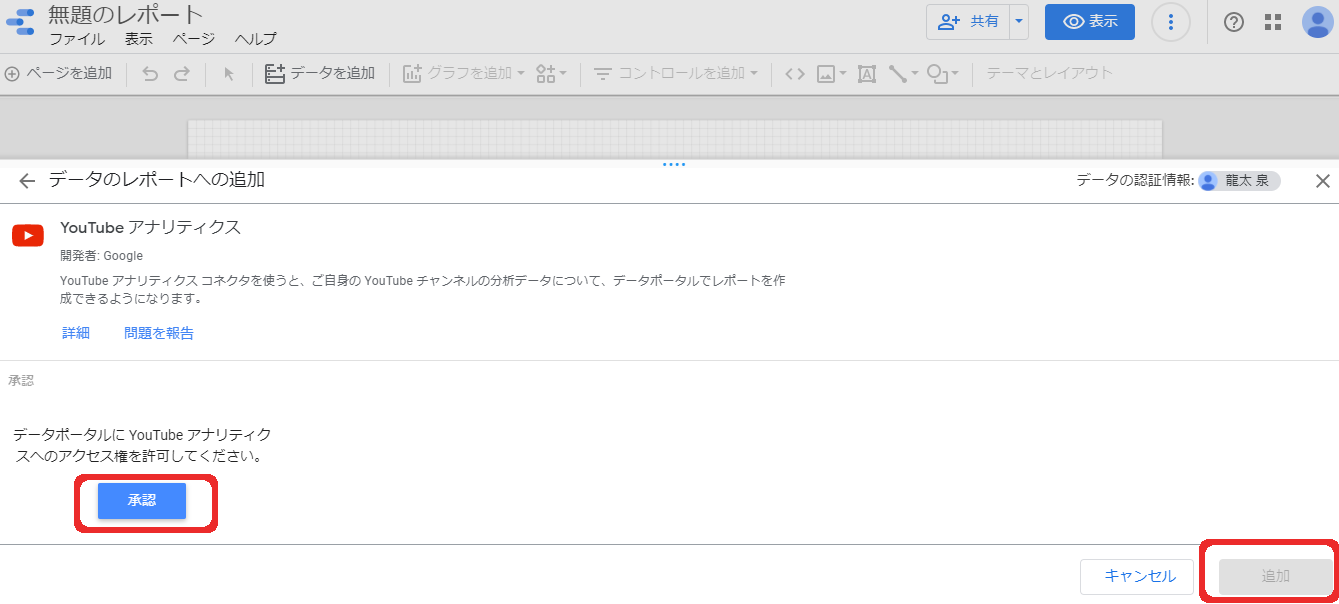Open the ヘルプ menu
The height and width of the screenshot is (604, 1339).
[x=255, y=39]
